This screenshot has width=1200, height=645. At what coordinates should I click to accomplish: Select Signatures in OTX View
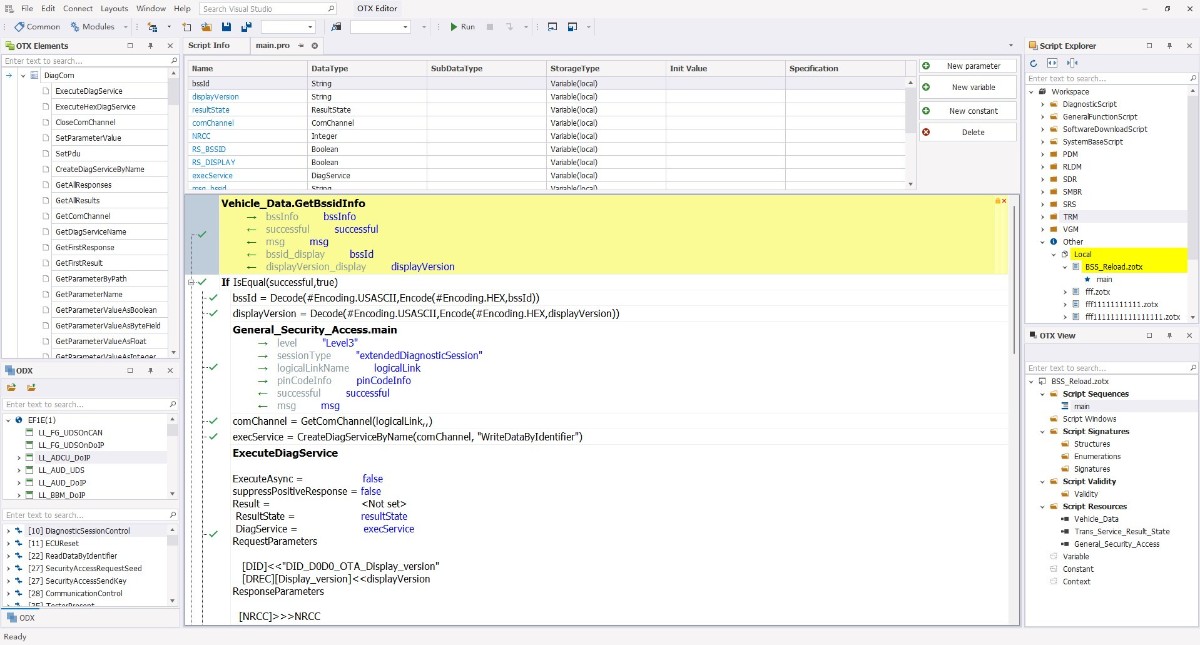click(1092, 469)
